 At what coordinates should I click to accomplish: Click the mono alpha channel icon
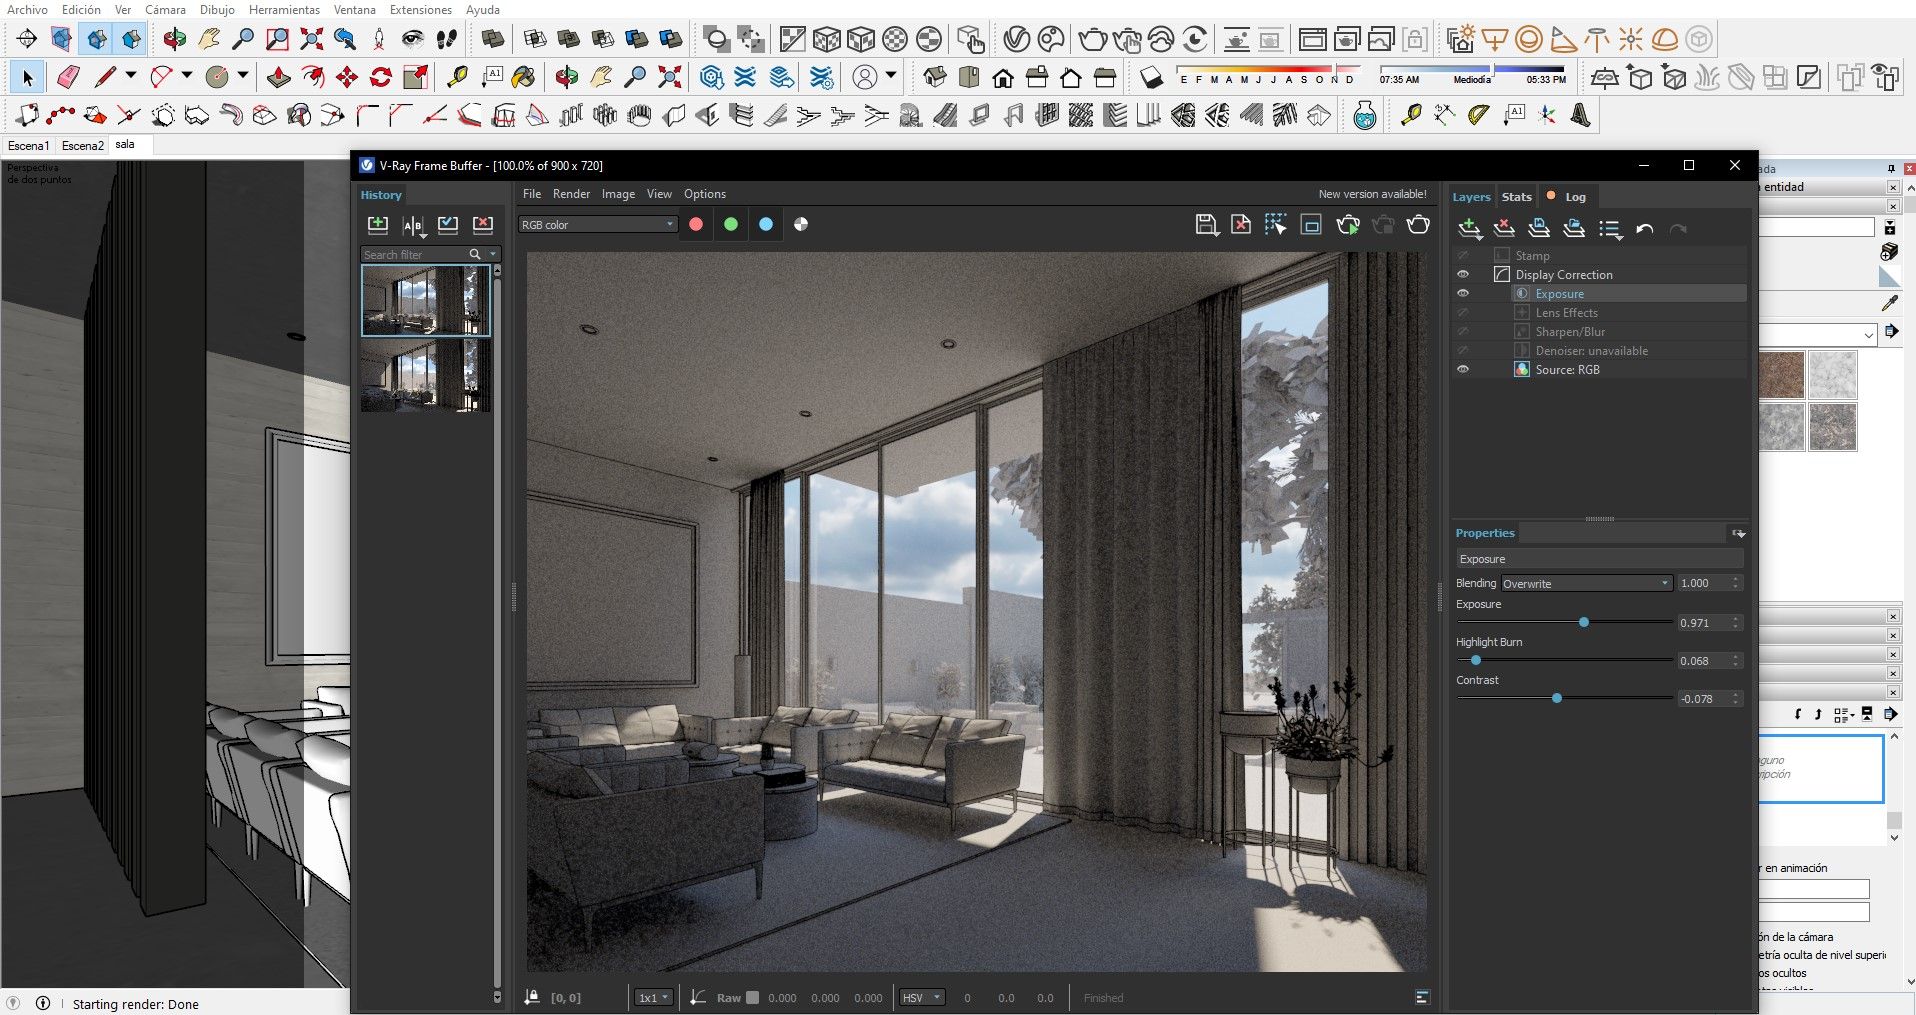coord(801,225)
